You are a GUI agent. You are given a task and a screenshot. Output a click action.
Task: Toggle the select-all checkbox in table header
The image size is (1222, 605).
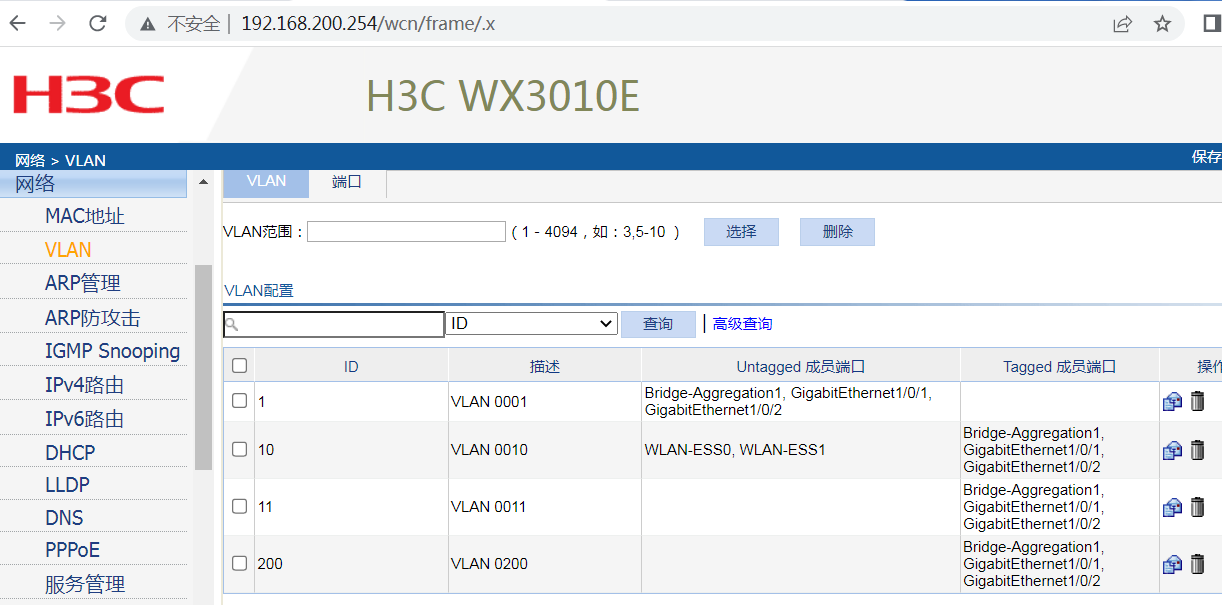tap(239, 366)
